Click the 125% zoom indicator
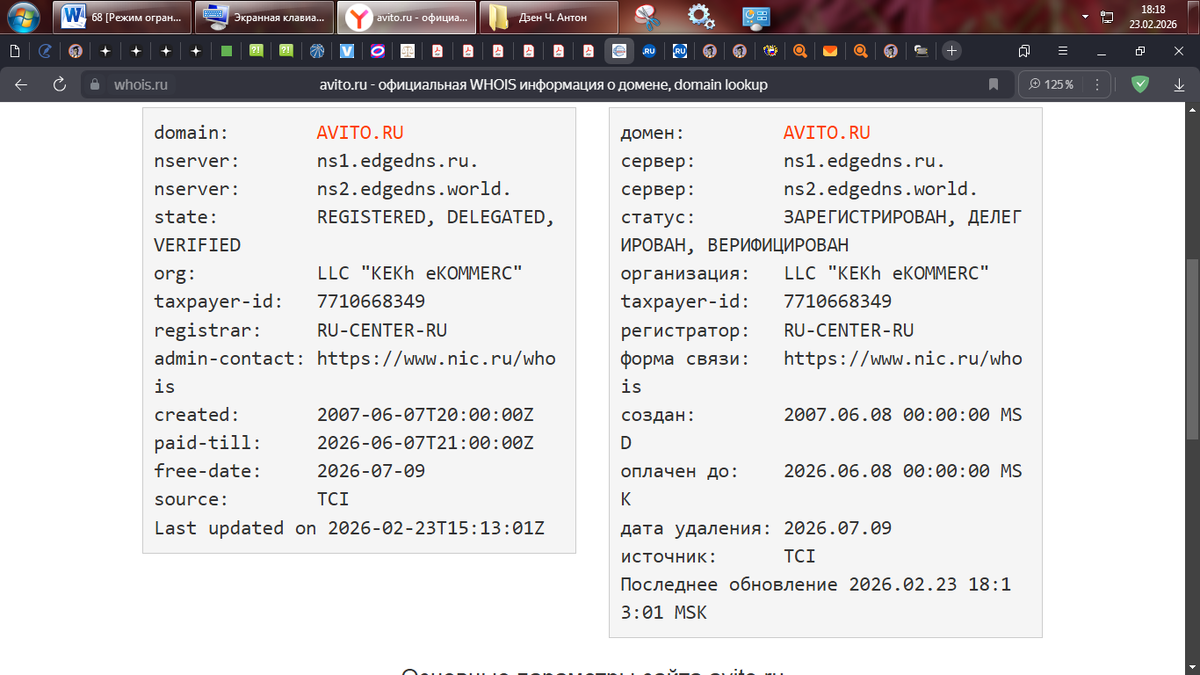 (x=1051, y=85)
